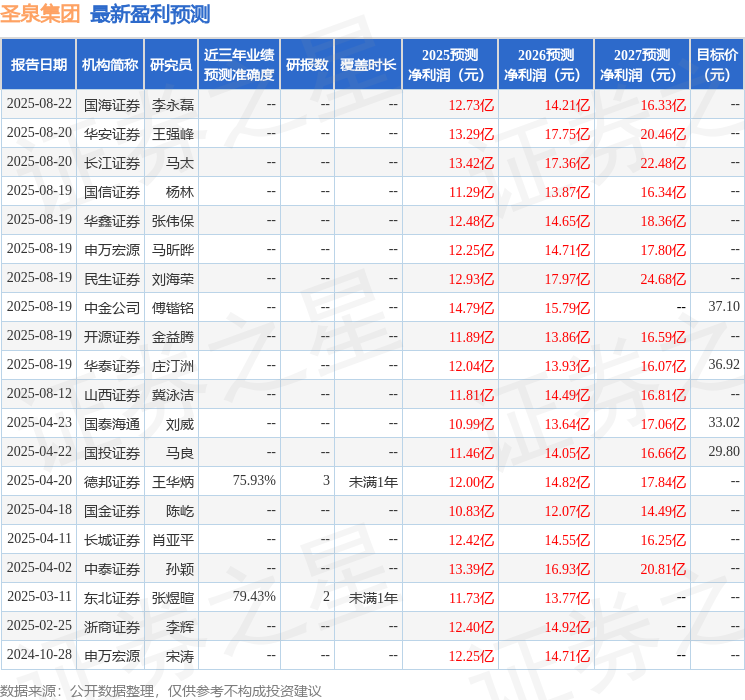Click the 75.93% accuracy value
Screen dimensions: 745x700
253,481
